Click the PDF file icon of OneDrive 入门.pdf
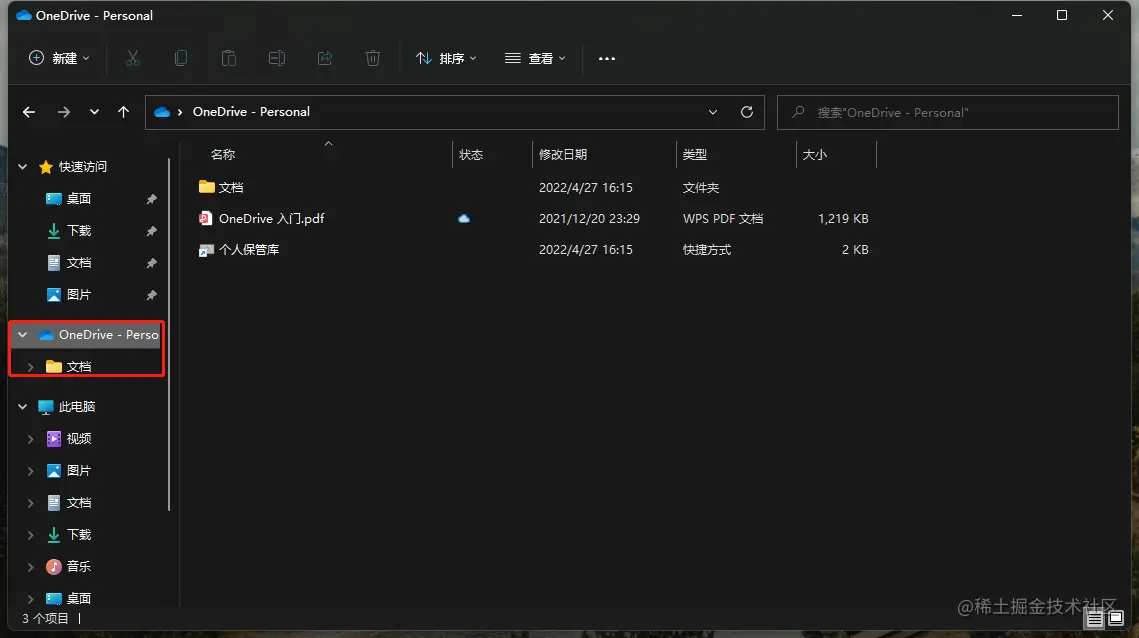This screenshot has height=638, width=1139. [206, 218]
